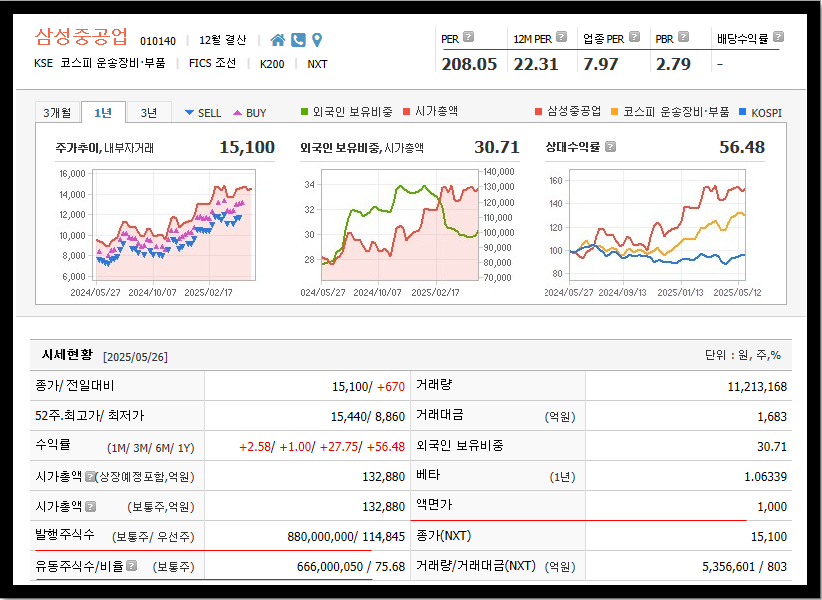Click the 삼성중공업 company name title
Screen dimensions: 822x600
pyautogui.click(x=81, y=37)
